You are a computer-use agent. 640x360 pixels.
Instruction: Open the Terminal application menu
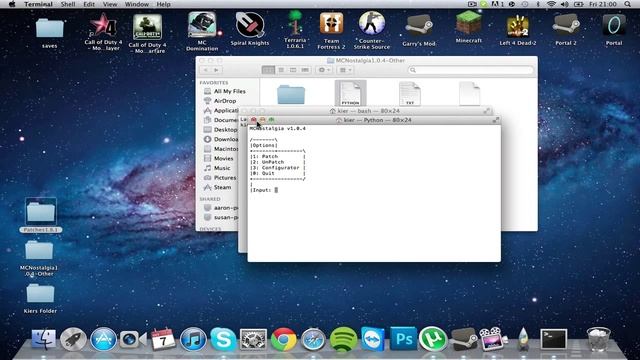tap(38, 4)
